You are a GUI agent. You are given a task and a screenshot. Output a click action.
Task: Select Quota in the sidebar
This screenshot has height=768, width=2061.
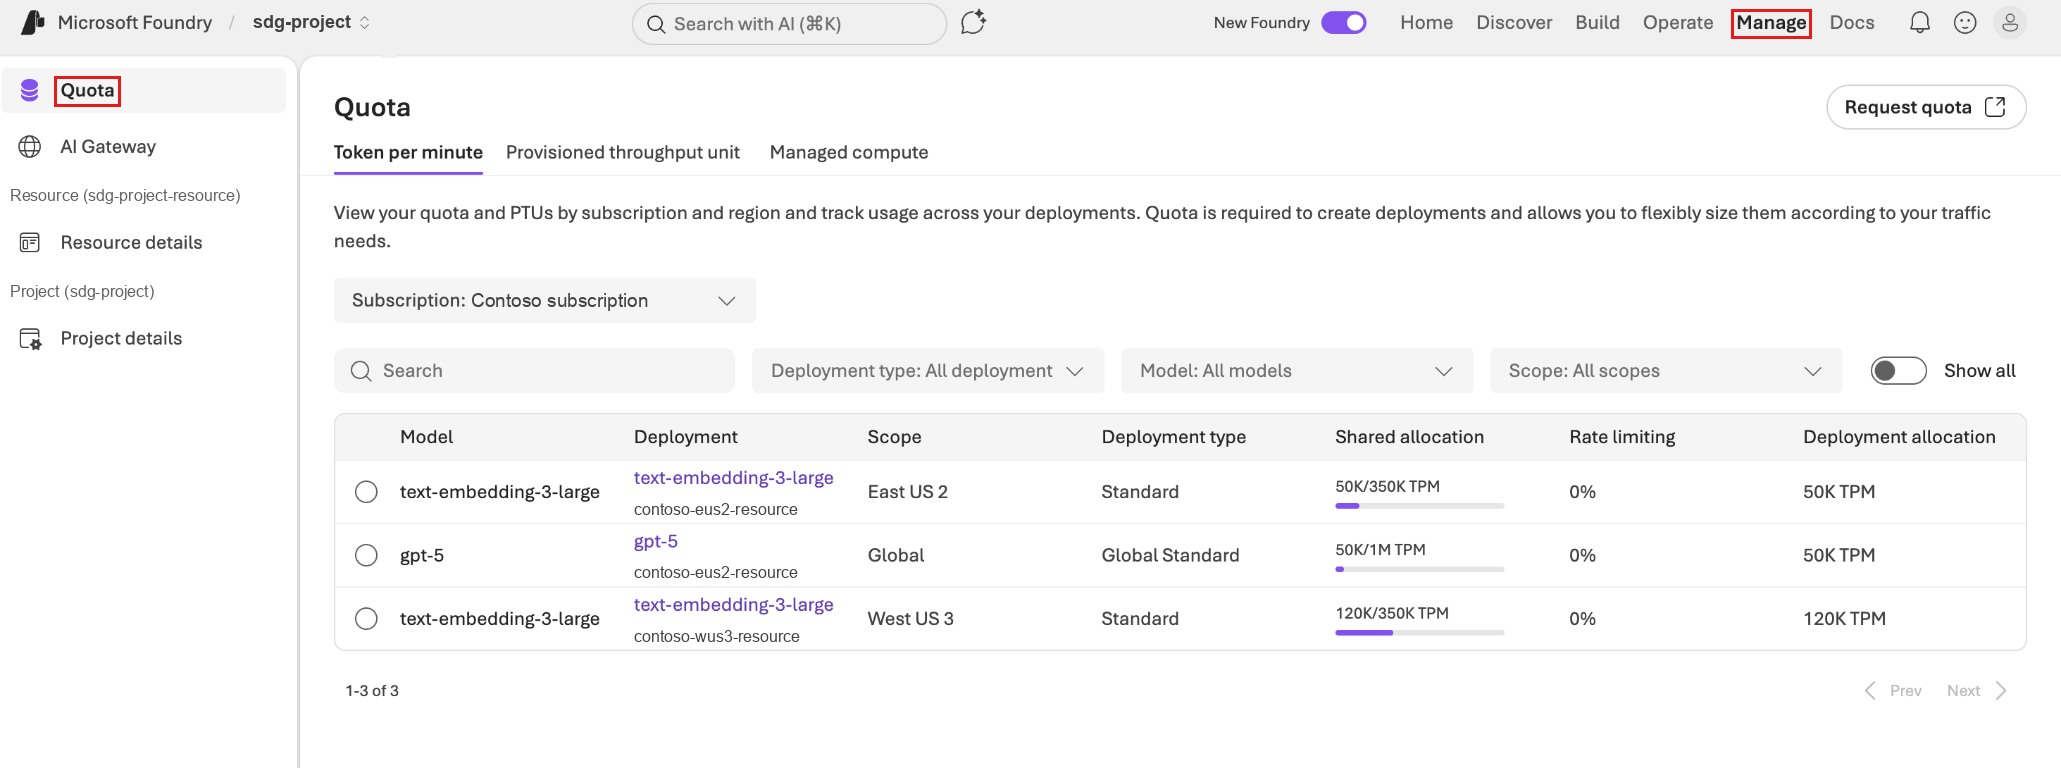(x=143, y=90)
